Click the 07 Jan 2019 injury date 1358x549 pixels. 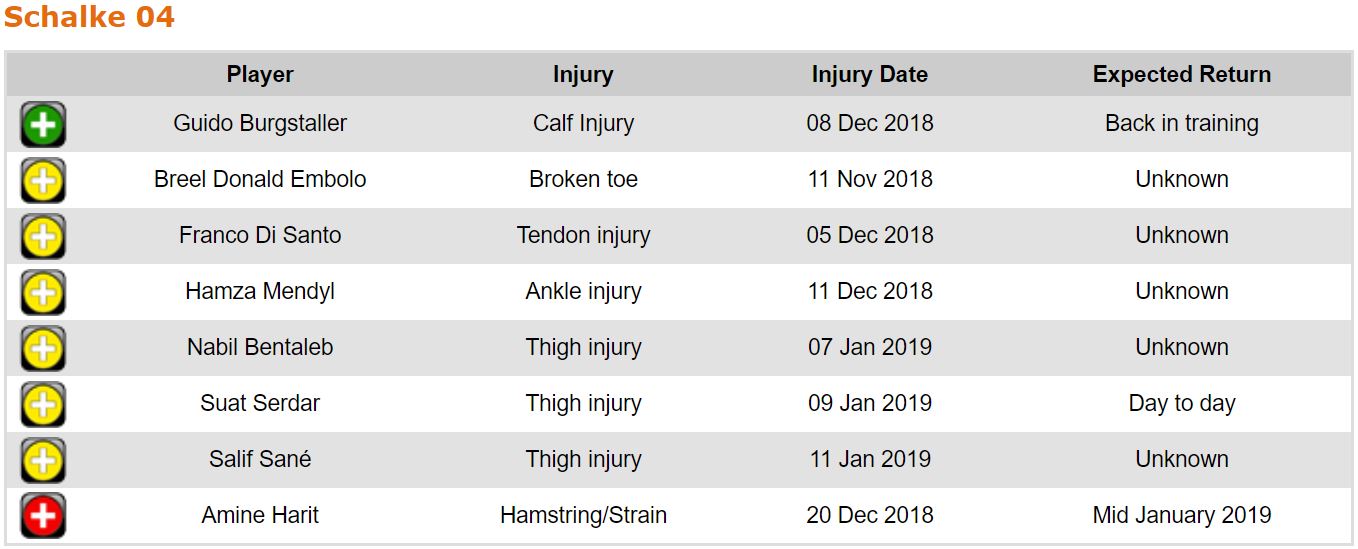click(x=869, y=348)
